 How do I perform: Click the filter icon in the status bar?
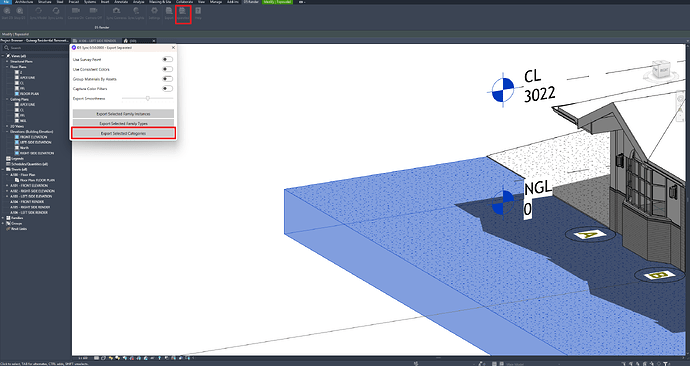point(666,364)
